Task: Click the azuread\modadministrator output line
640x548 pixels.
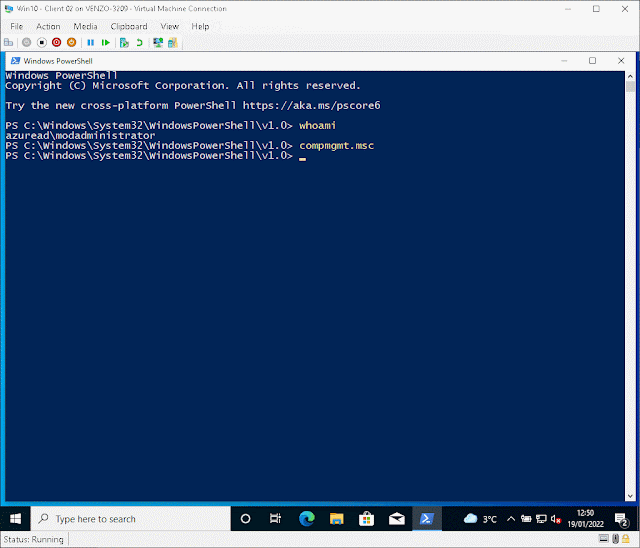Action: point(80,135)
